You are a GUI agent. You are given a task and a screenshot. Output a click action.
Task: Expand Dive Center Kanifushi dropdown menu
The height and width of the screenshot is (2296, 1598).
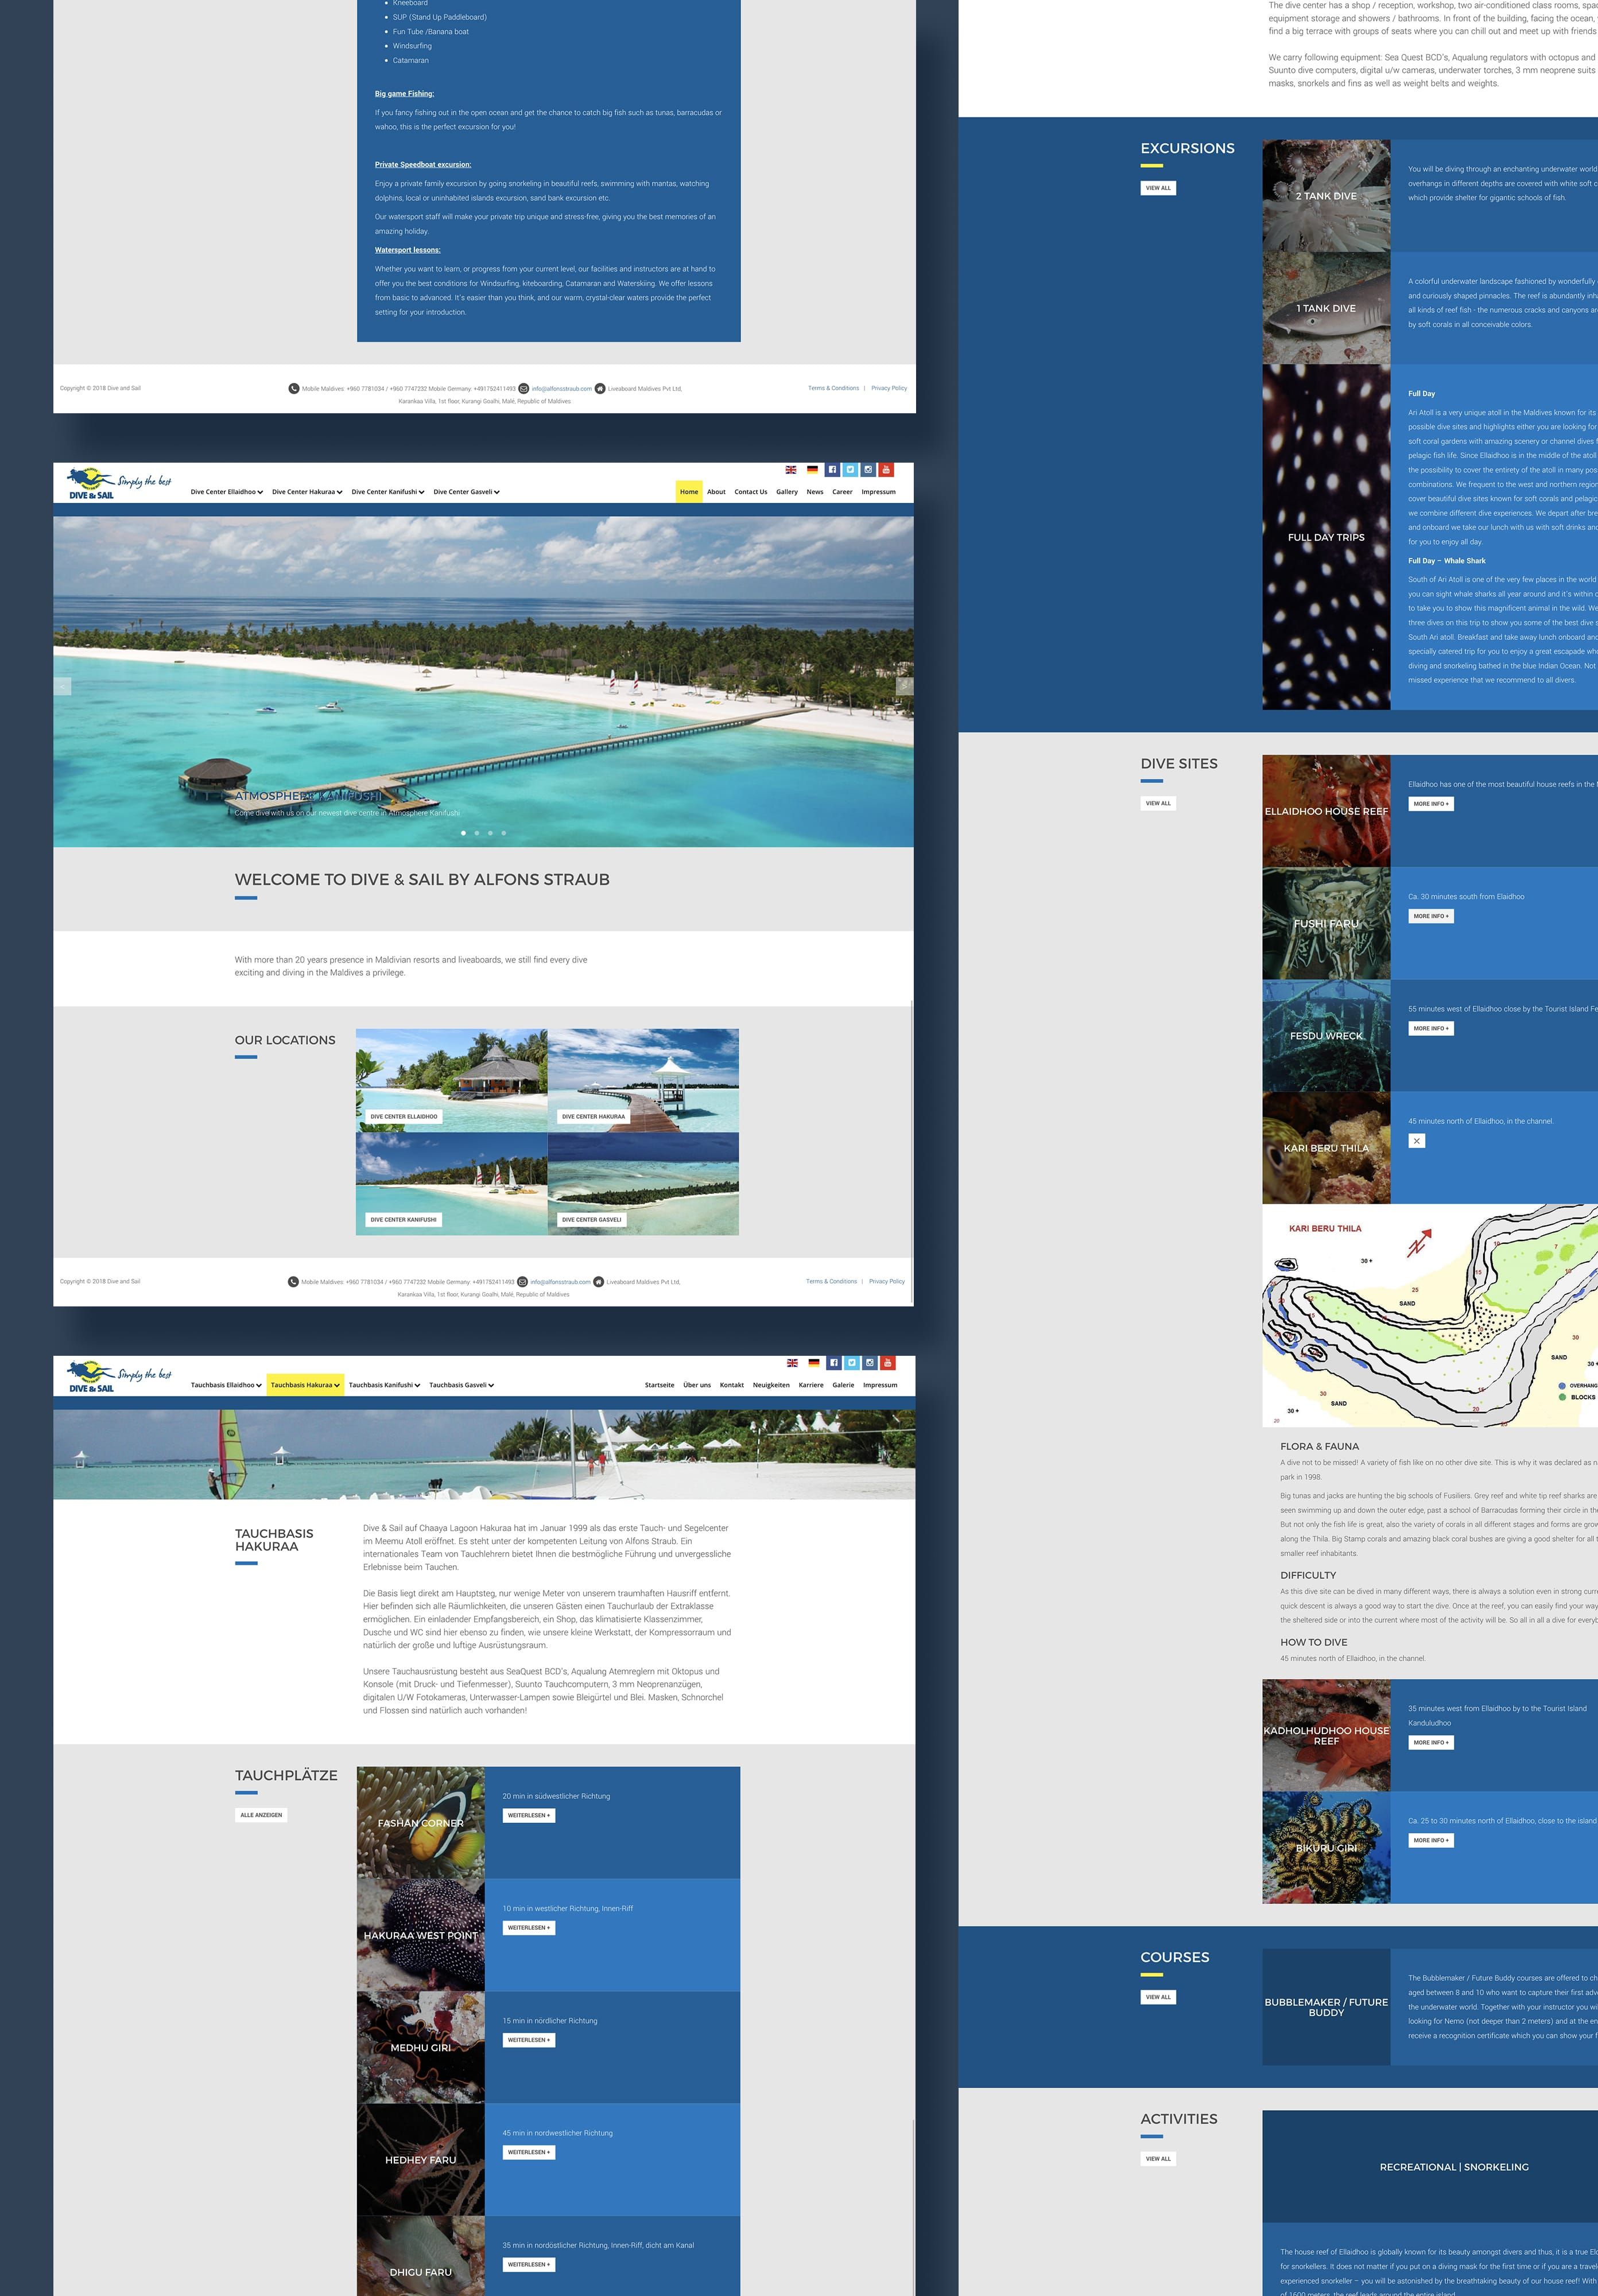click(x=387, y=492)
